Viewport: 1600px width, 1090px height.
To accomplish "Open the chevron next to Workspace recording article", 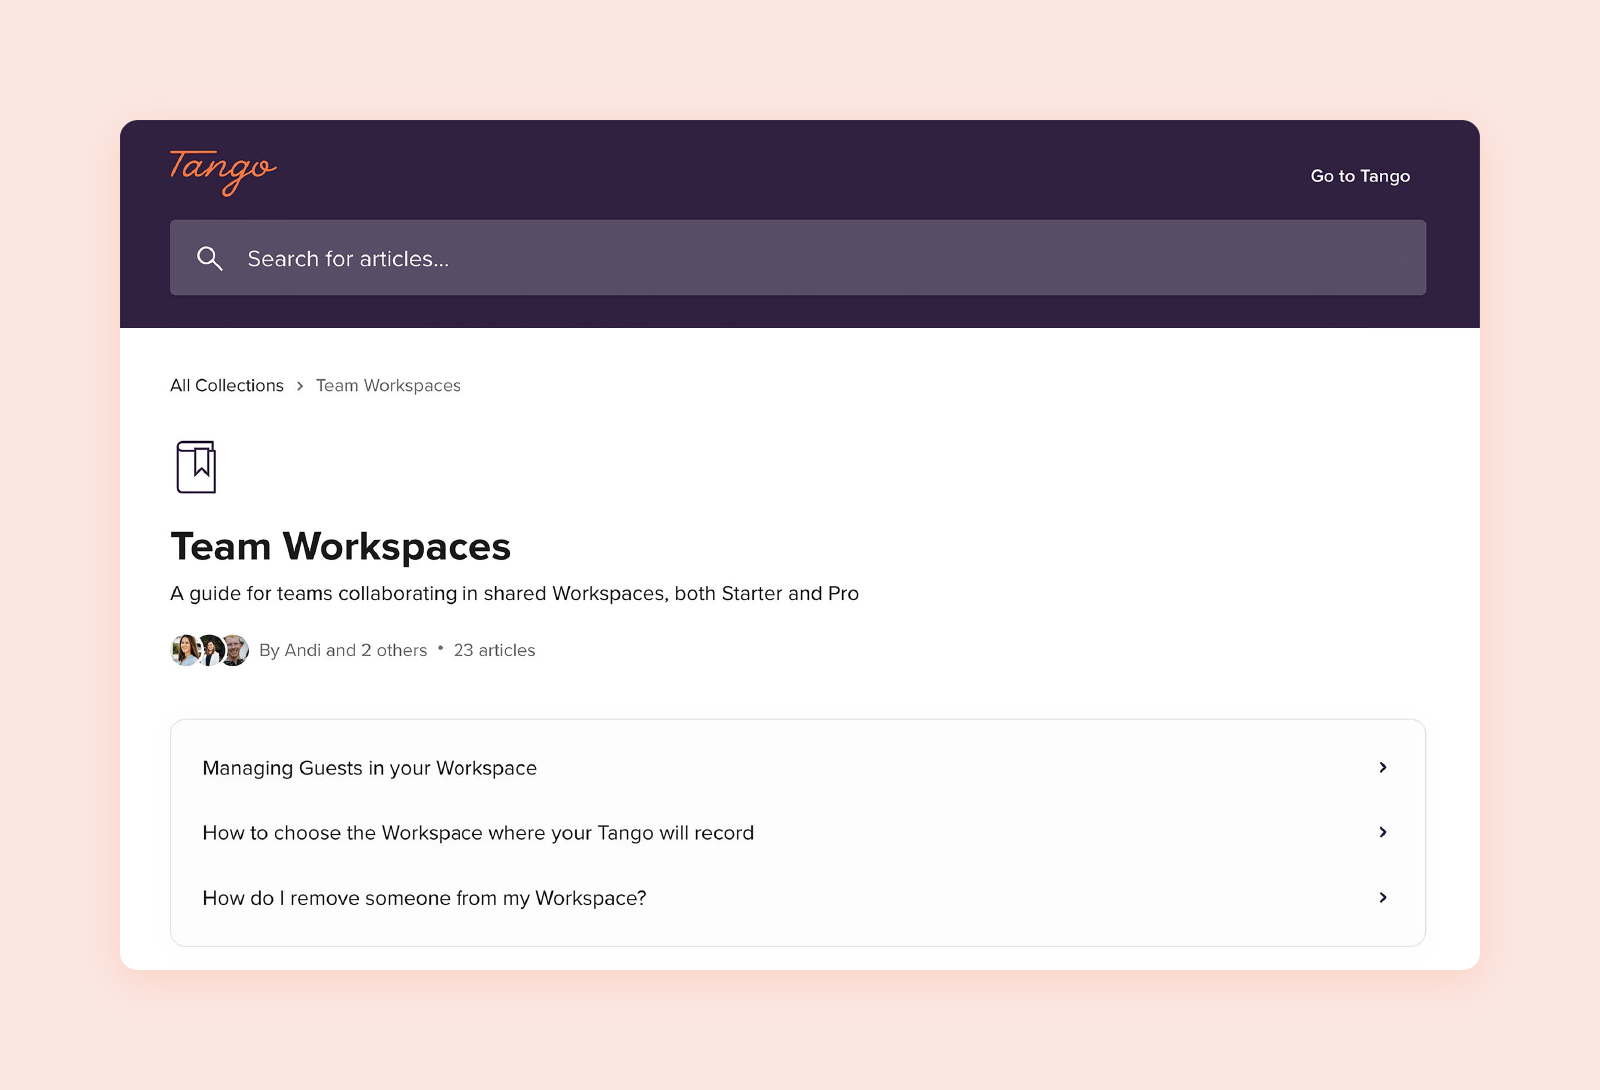I will pyautogui.click(x=1383, y=832).
